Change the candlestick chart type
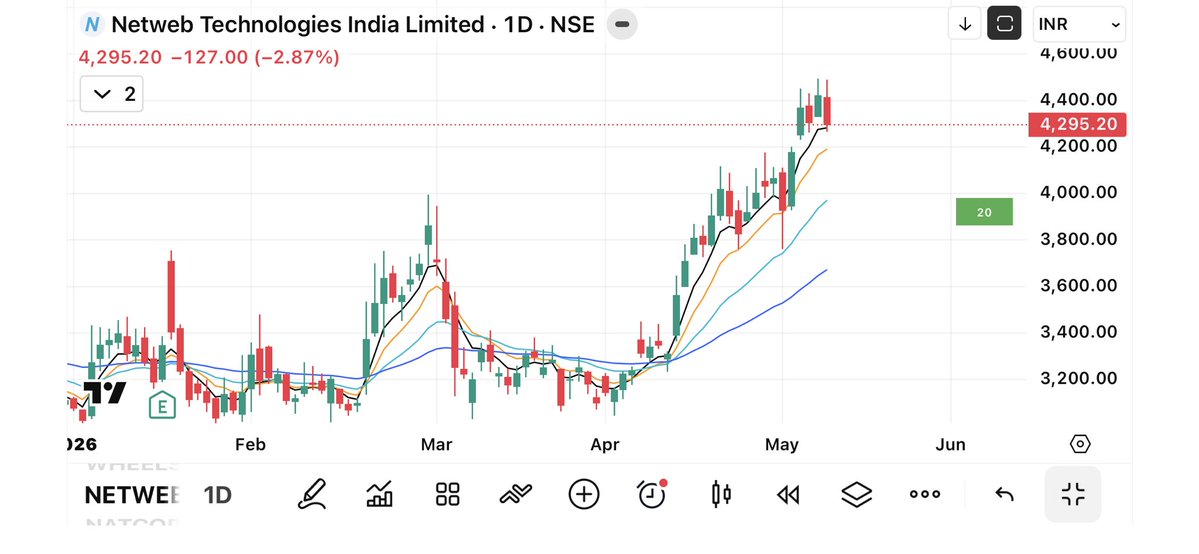Screen dimensions: 1199x554 click(721, 494)
